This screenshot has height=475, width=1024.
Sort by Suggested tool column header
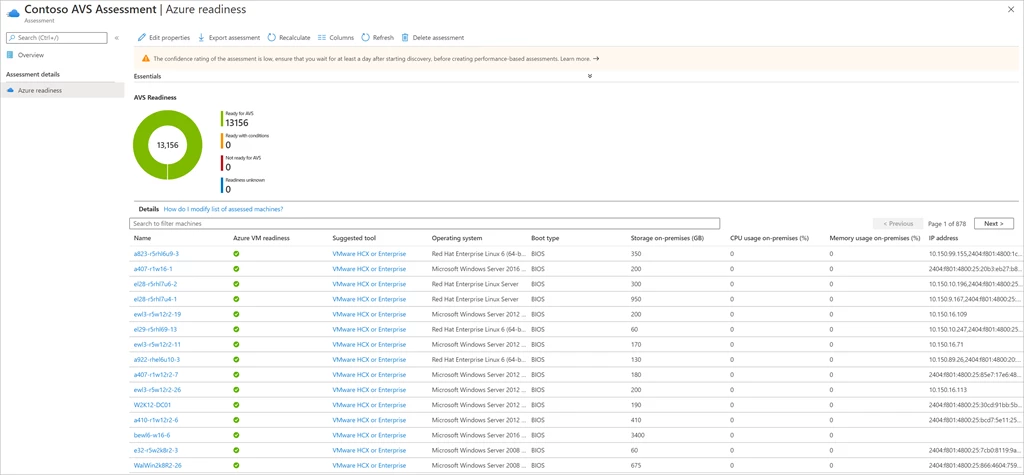click(354, 238)
